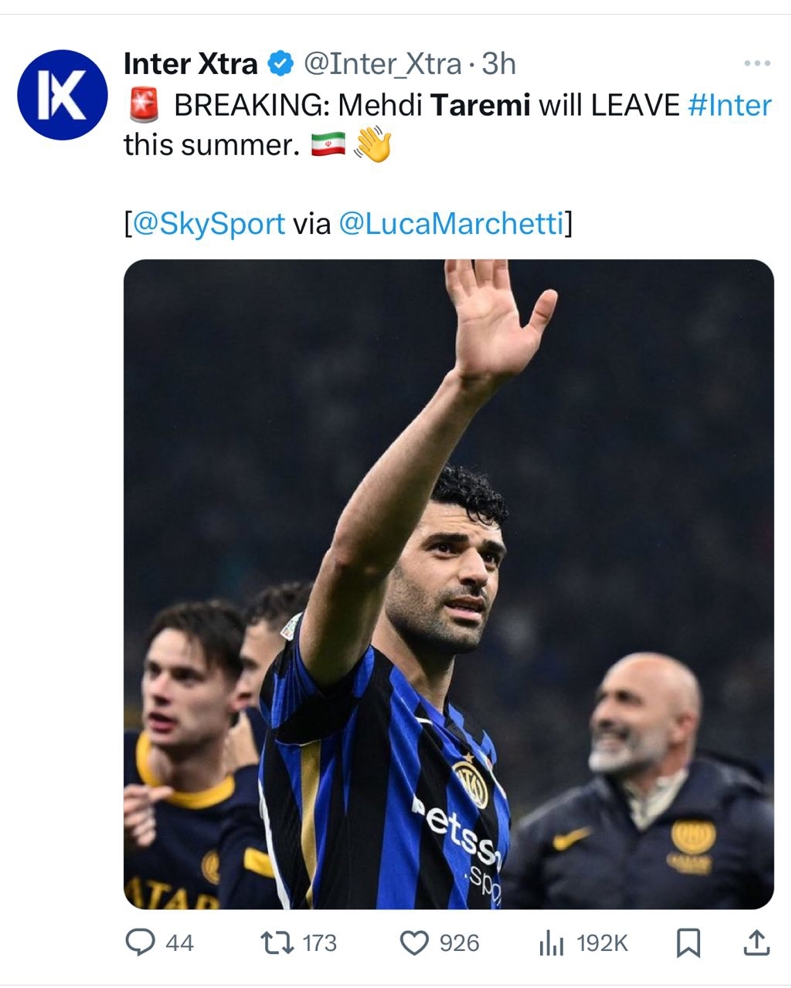Follow the #Inter hashtag link
This screenshot has width=791, height=988.
coord(730,105)
